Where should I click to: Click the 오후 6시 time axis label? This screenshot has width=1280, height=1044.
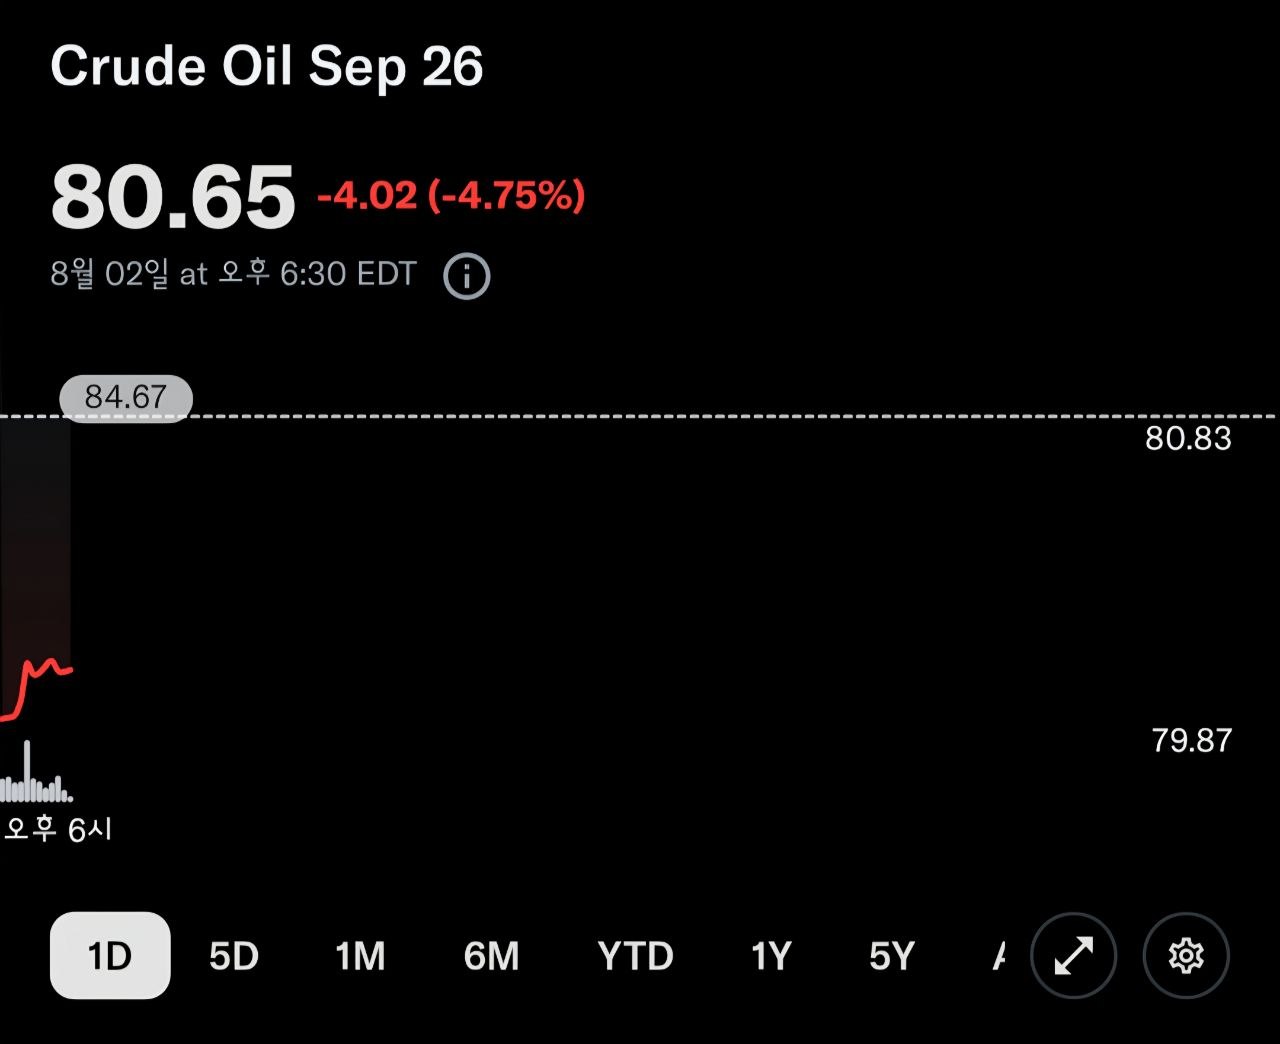pyautogui.click(x=58, y=829)
